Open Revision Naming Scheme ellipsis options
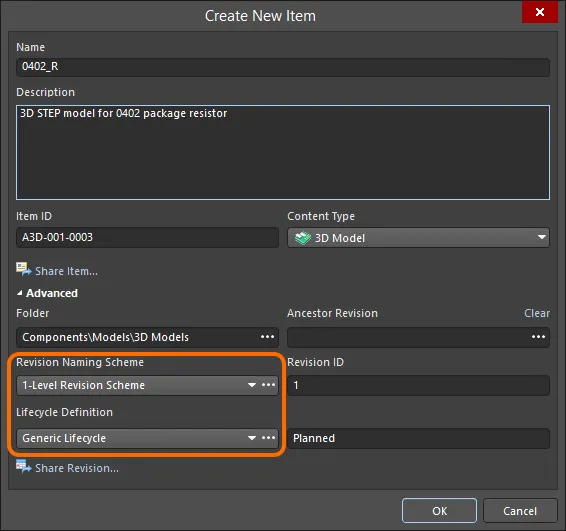The width and height of the screenshot is (566, 531). coord(269,385)
